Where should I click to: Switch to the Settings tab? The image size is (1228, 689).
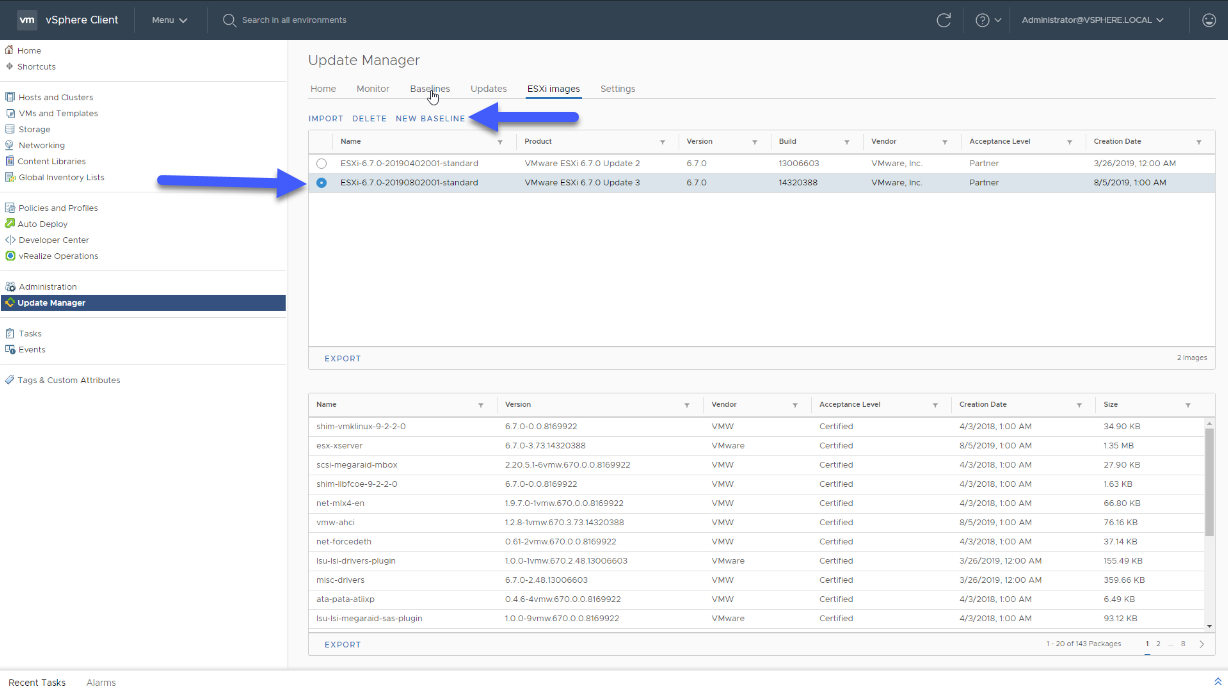(618, 89)
